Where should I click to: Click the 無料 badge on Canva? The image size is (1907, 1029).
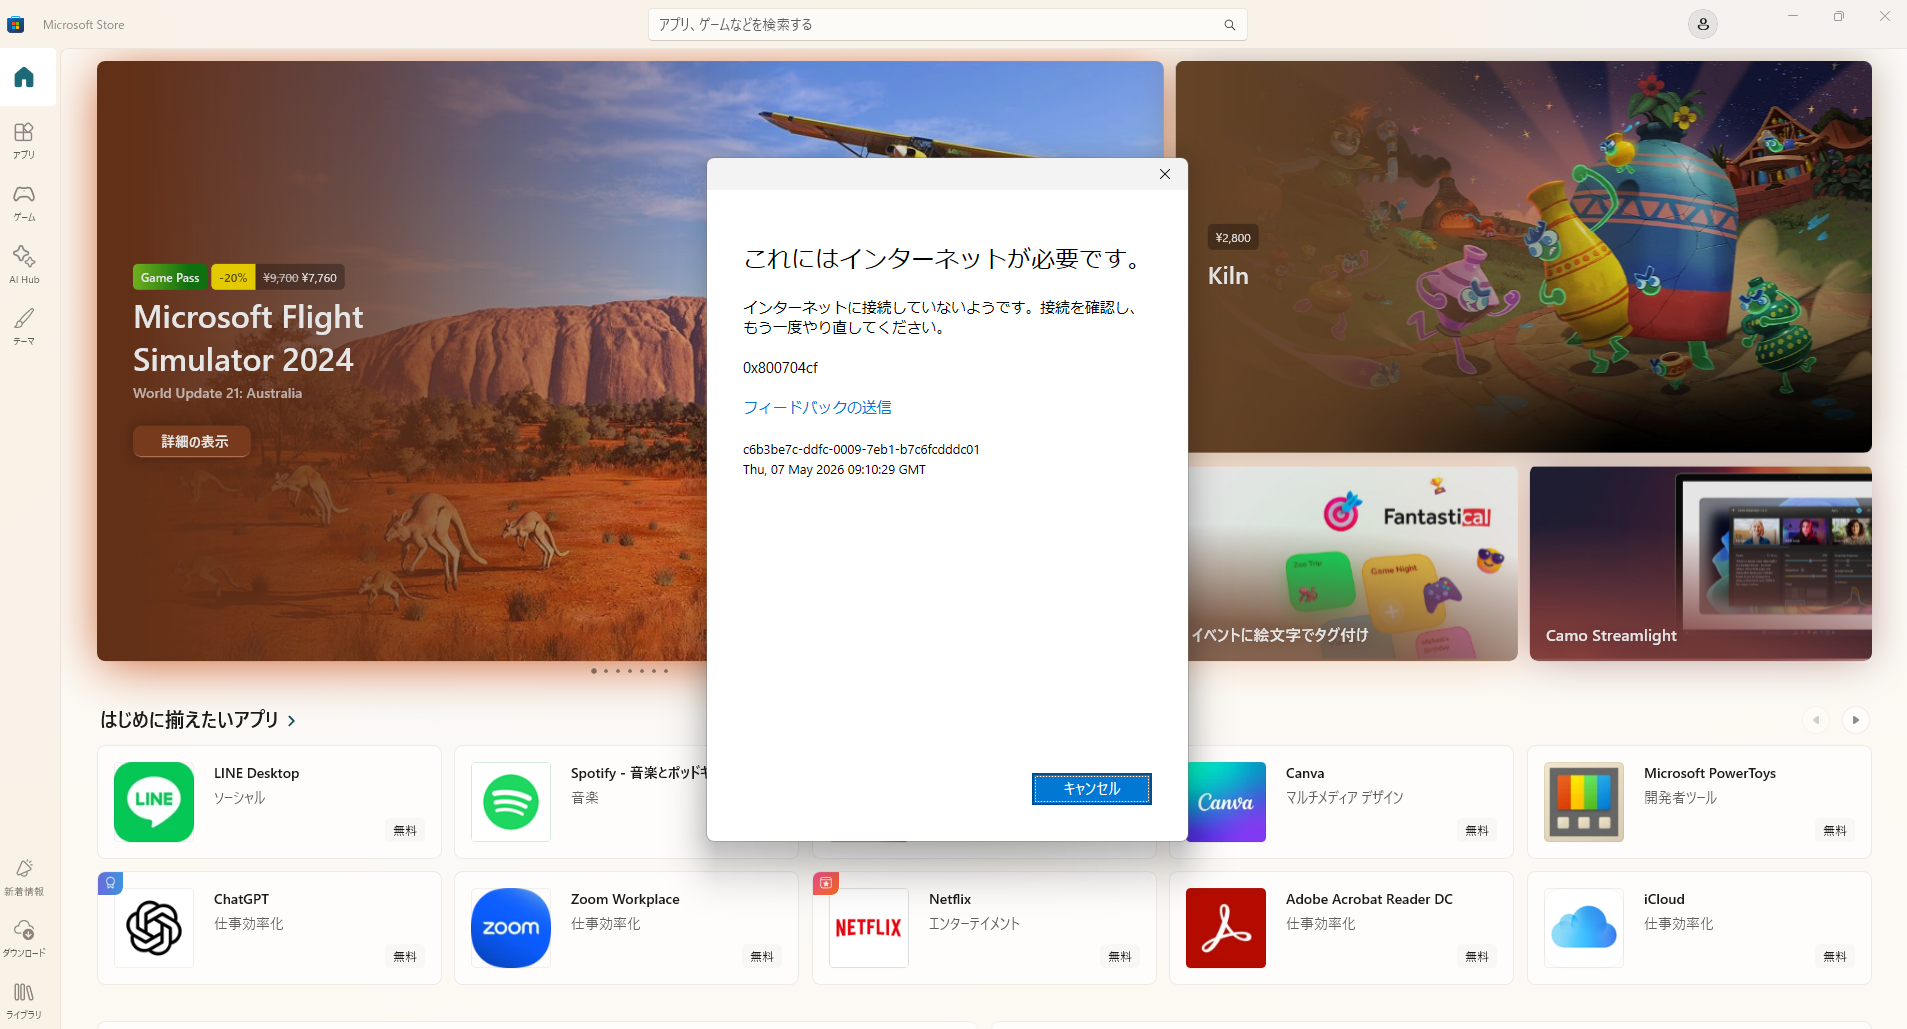1477,830
